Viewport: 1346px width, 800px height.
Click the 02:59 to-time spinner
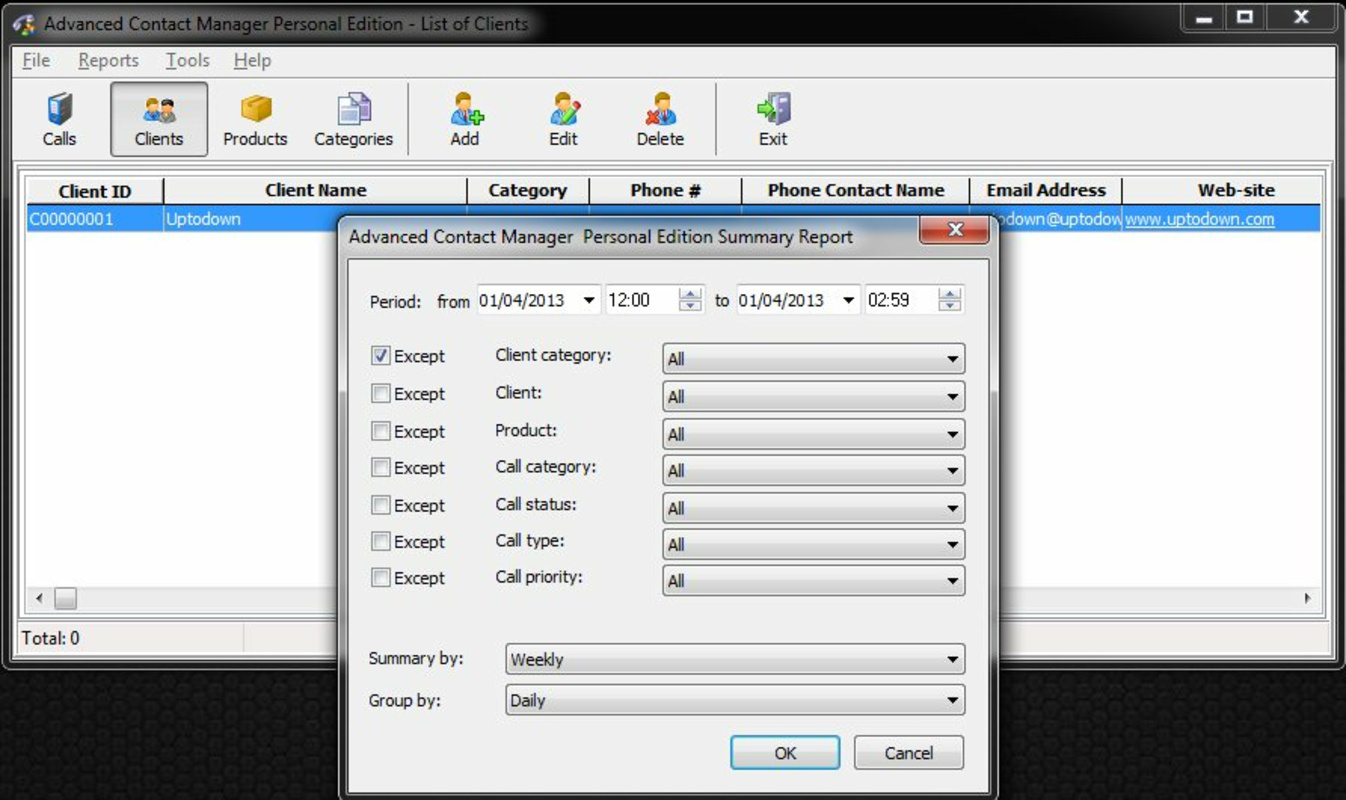tap(950, 300)
